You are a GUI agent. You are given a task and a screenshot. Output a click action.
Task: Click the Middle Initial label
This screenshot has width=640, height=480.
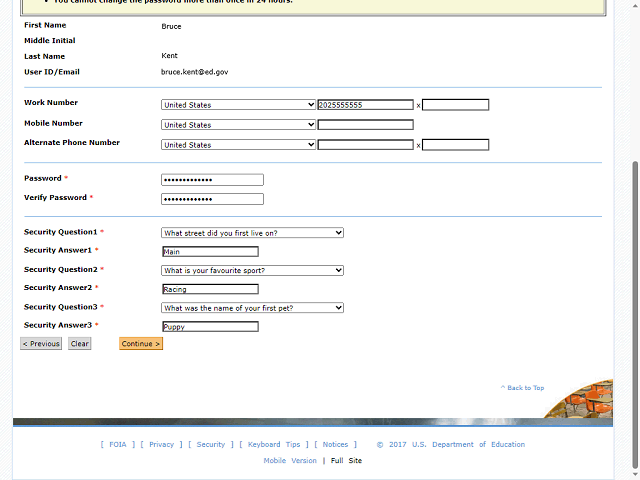50,40
